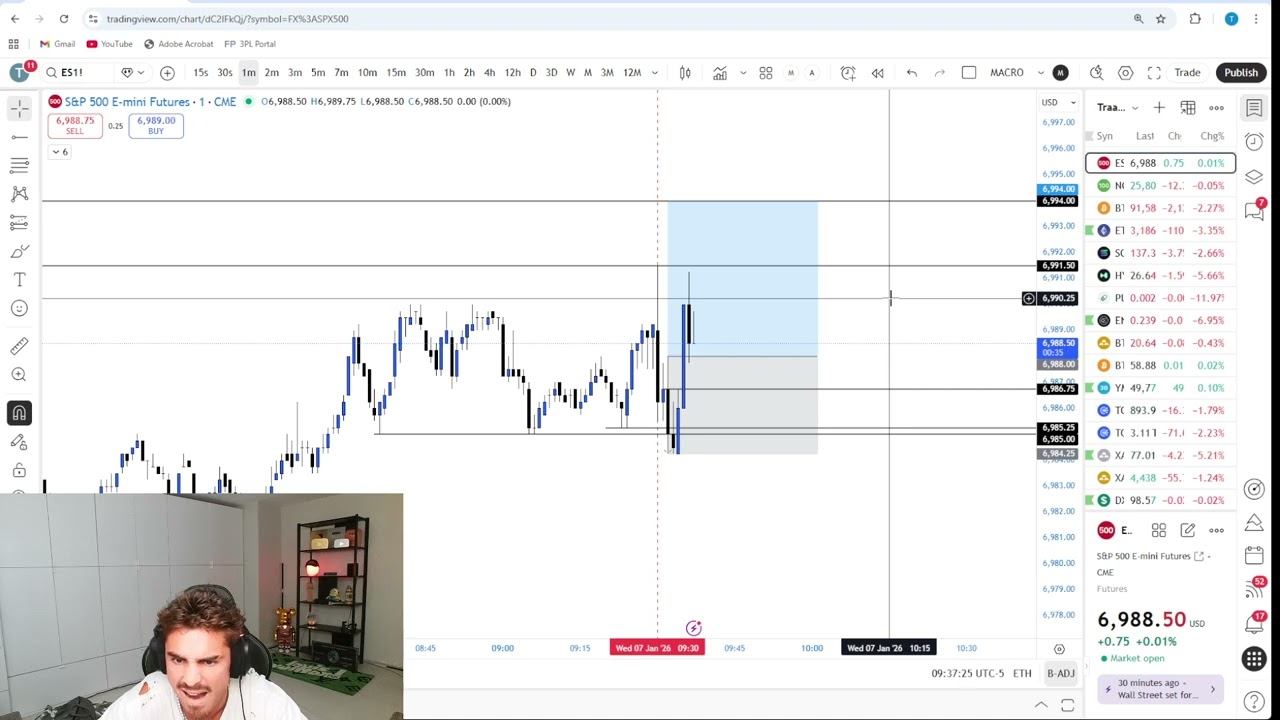This screenshot has width=1280, height=720.
Task: Open the pattern drawing tools
Action: point(19,194)
